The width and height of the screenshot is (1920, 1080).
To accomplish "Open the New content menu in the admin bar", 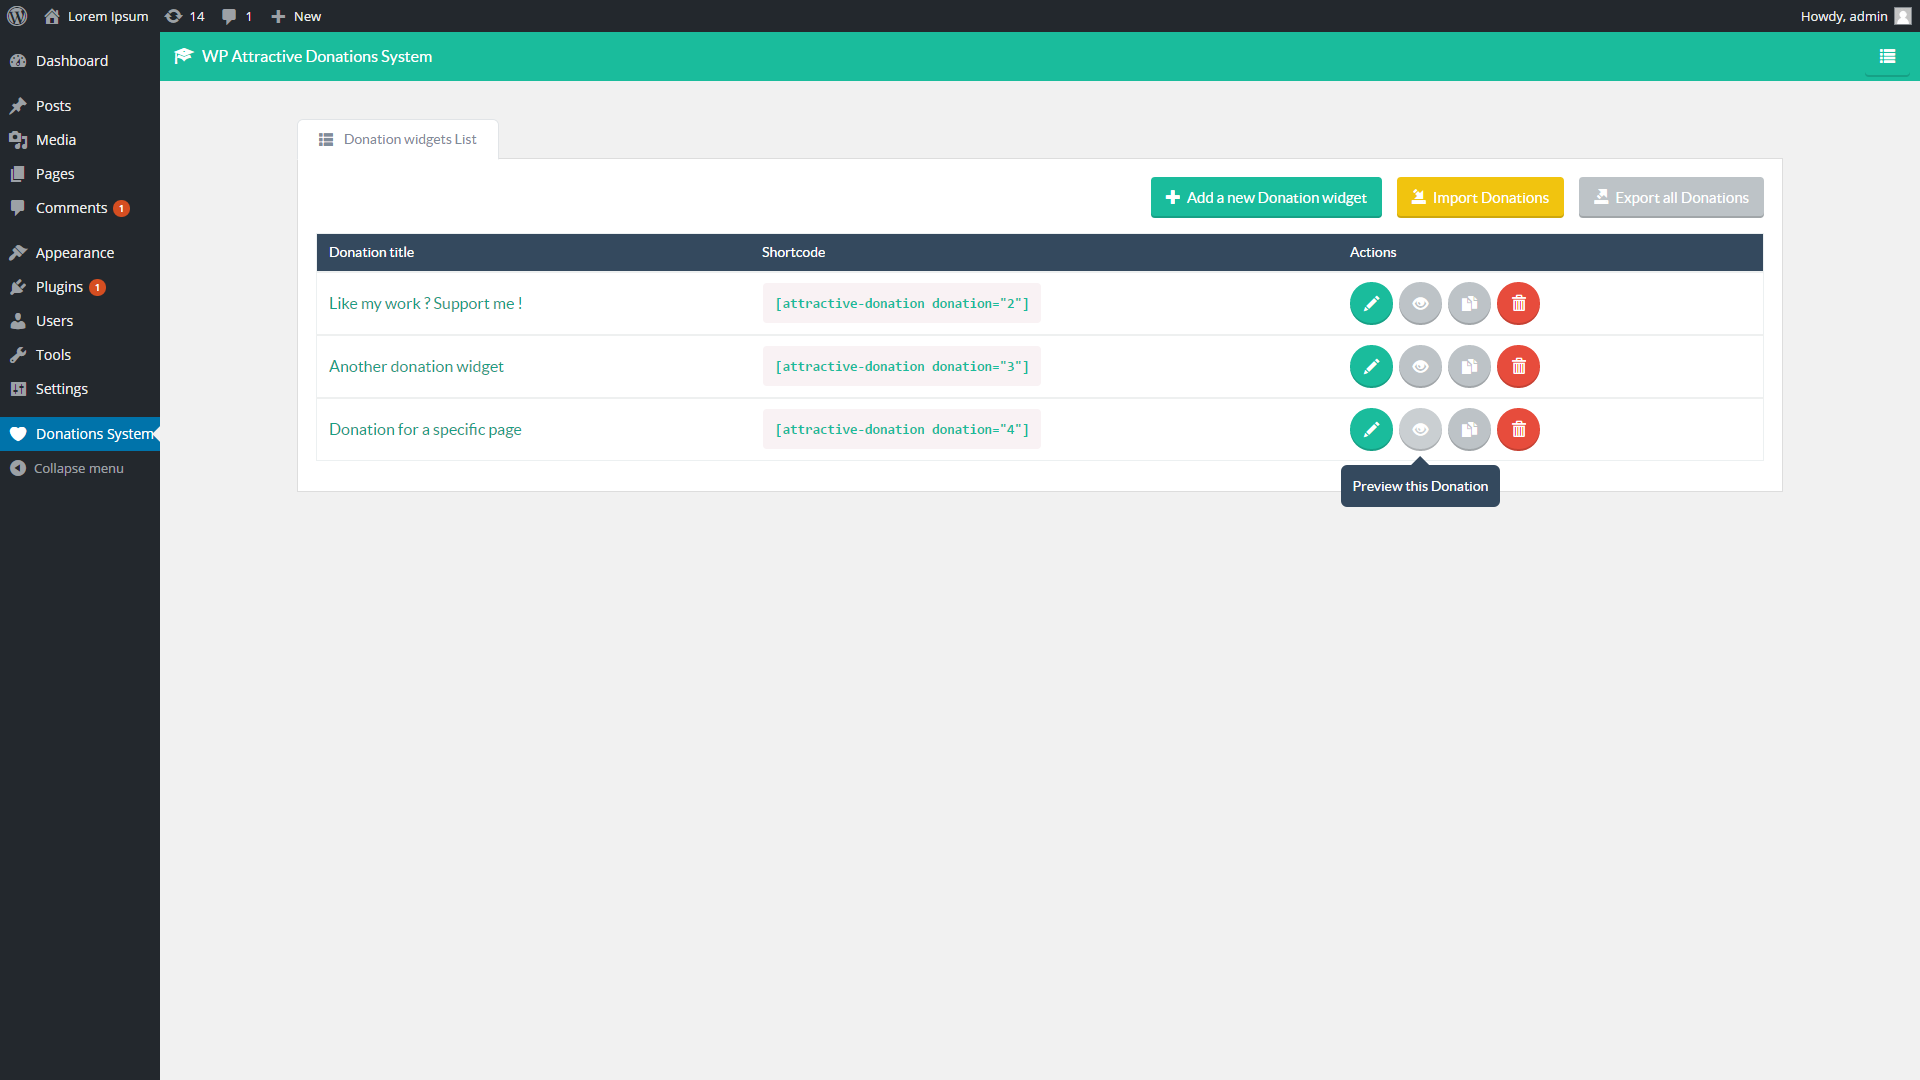I will [296, 16].
